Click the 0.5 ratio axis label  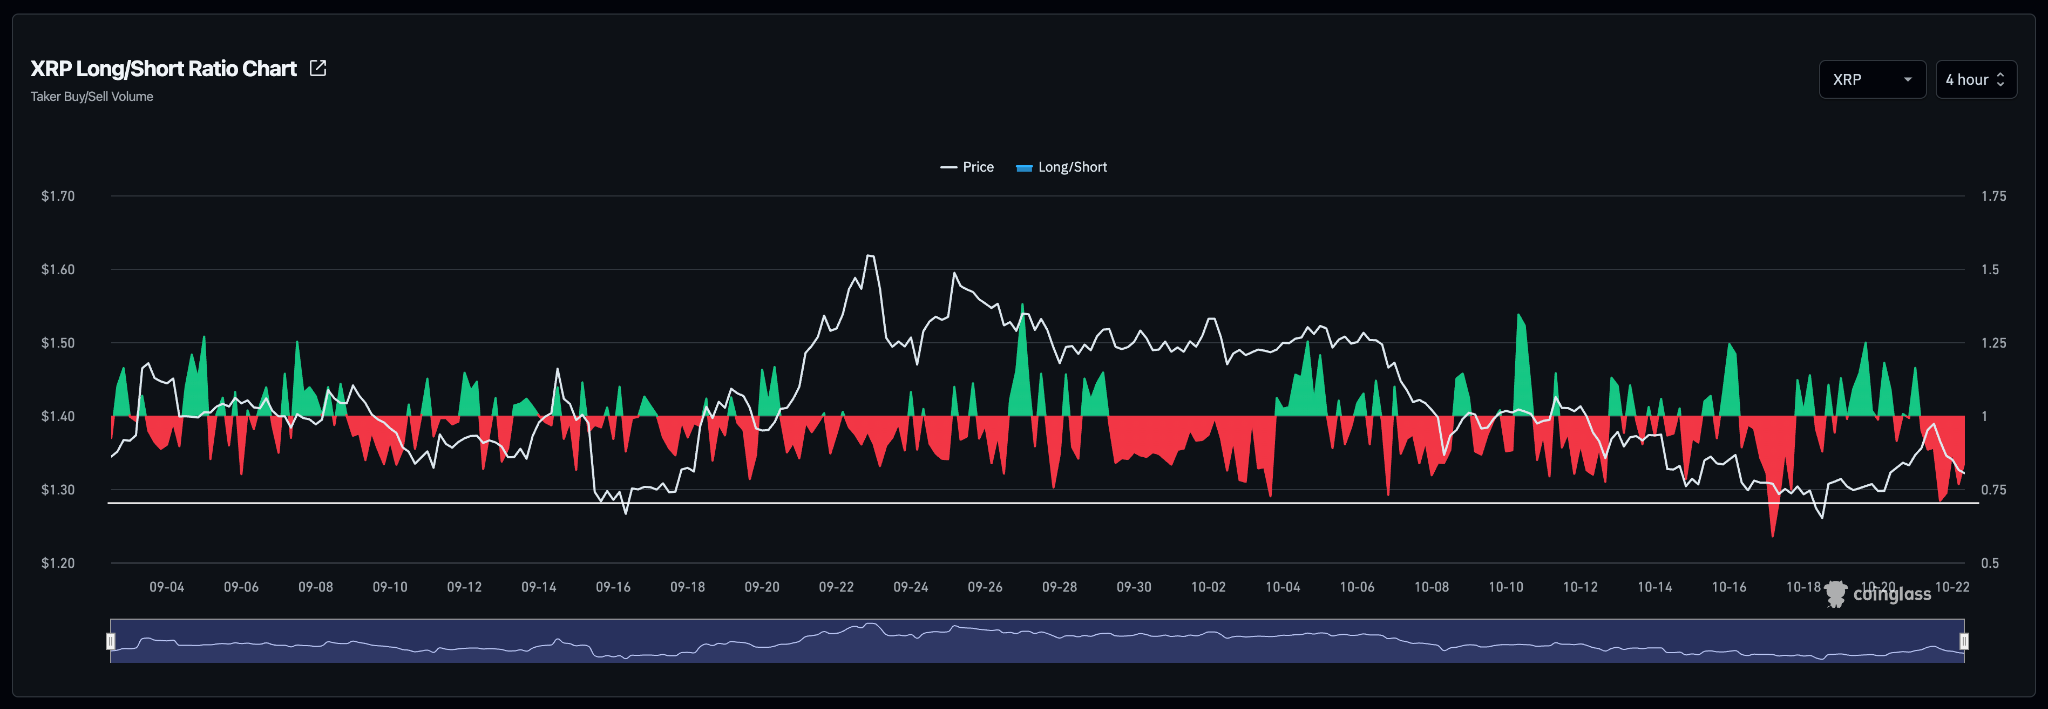1990,563
